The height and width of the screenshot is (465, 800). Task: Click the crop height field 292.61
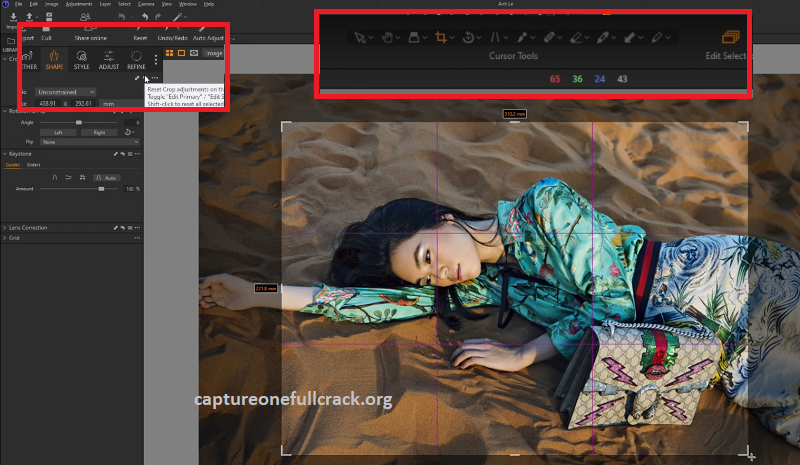(83, 104)
